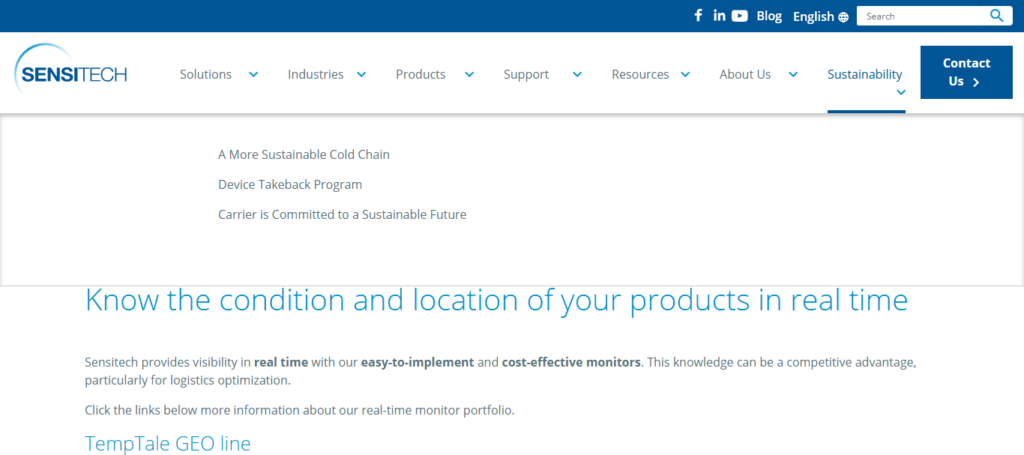Switch language via English selector
Viewport: 1024px width, 455px height.
click(x=814, y=17)
